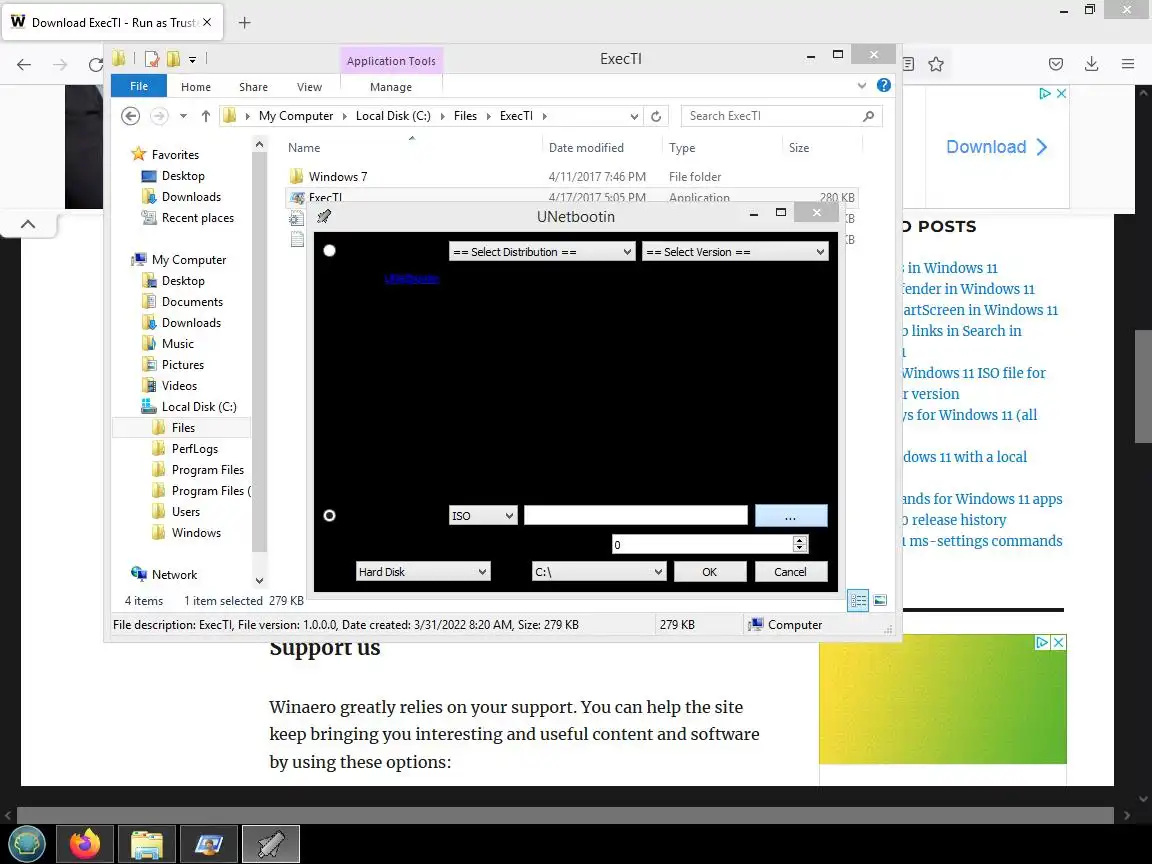This screenshot has height=864, width=1152.
Task: Click the browse button with three dots
Action: (791, 515)
